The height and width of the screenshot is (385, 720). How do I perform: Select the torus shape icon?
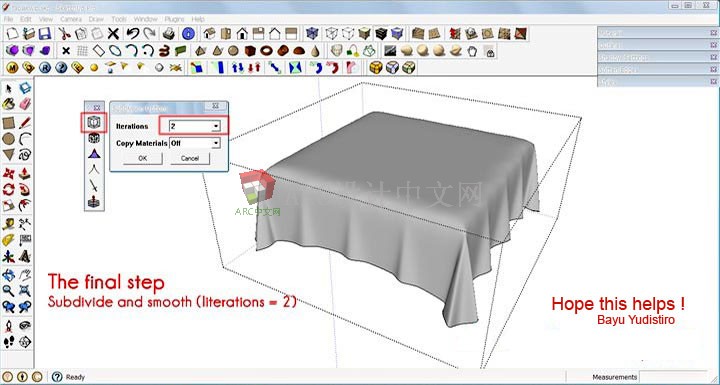(x=266, y=51)
